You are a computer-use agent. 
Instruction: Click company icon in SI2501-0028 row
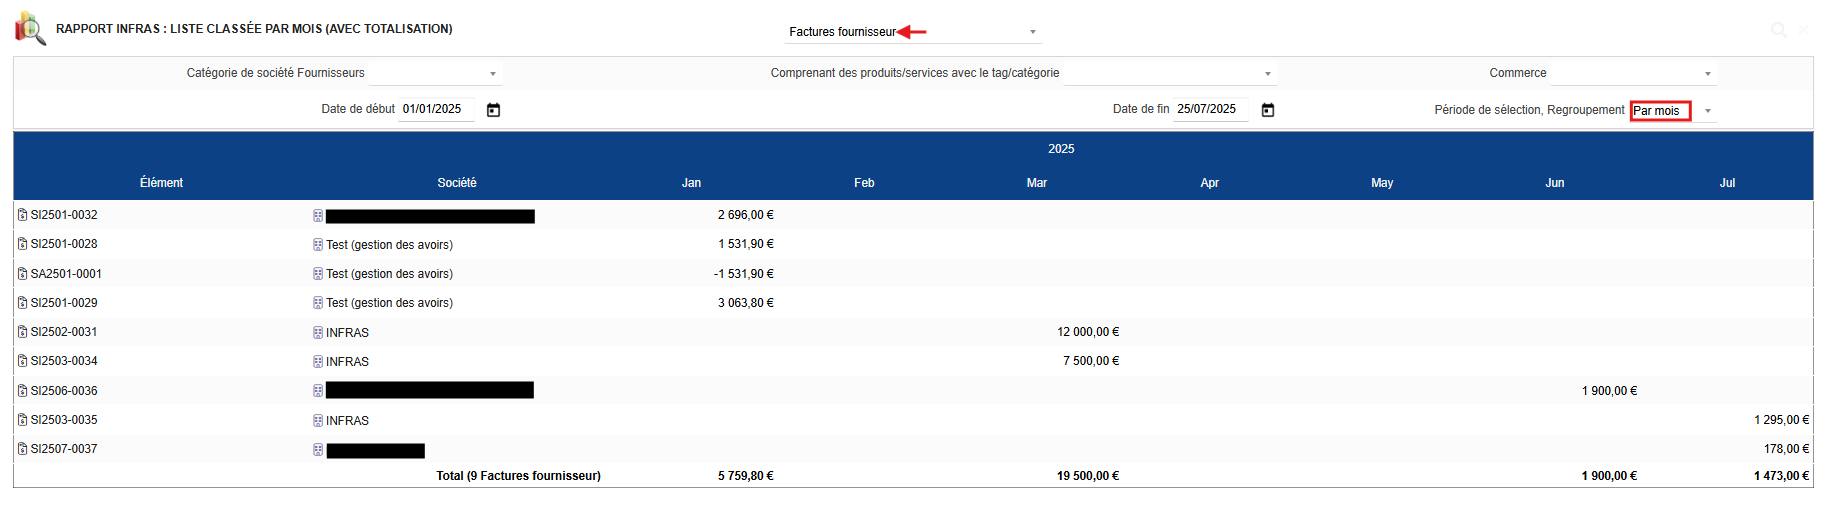(318, 245)
